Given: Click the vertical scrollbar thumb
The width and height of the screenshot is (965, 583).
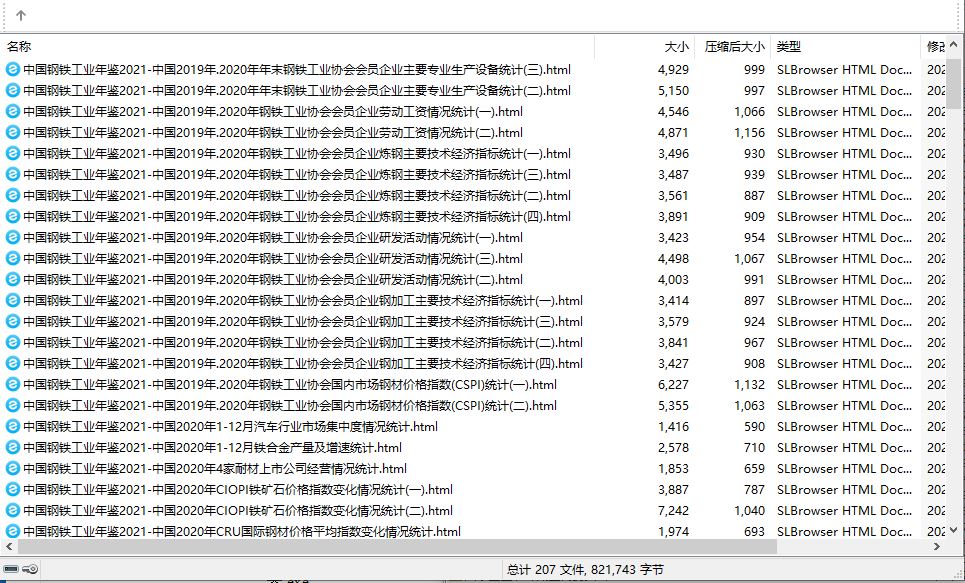Looking at the screenshot, I should tap(953, 83).
